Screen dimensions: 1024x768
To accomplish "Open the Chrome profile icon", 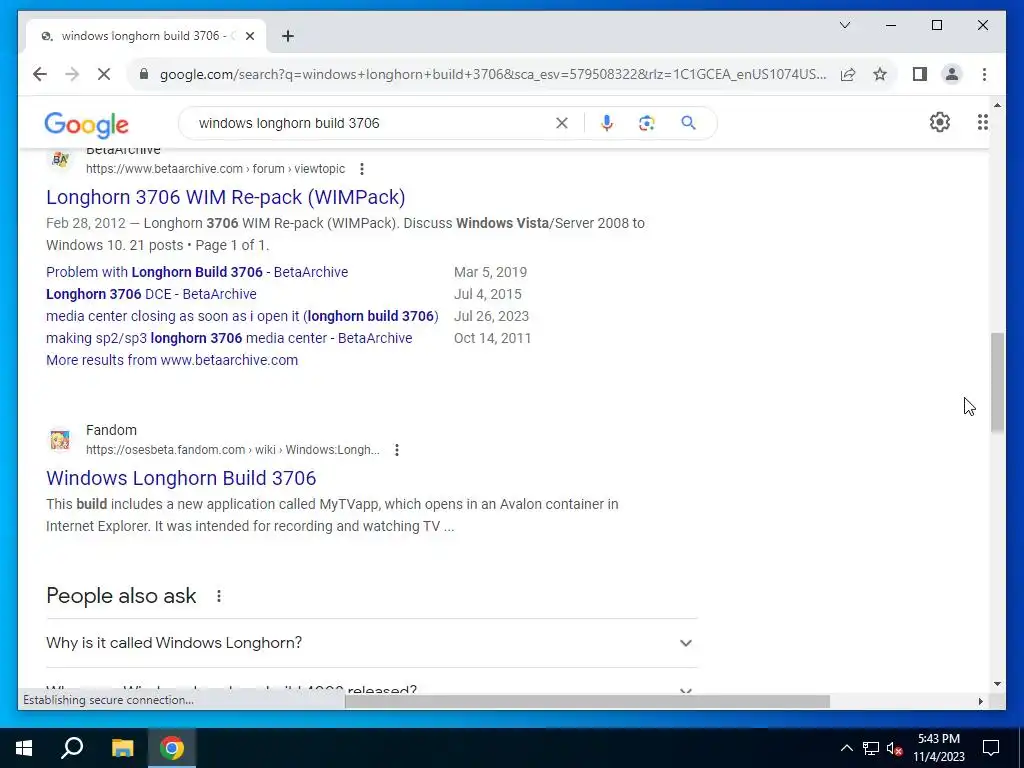I will pos(952,74).
